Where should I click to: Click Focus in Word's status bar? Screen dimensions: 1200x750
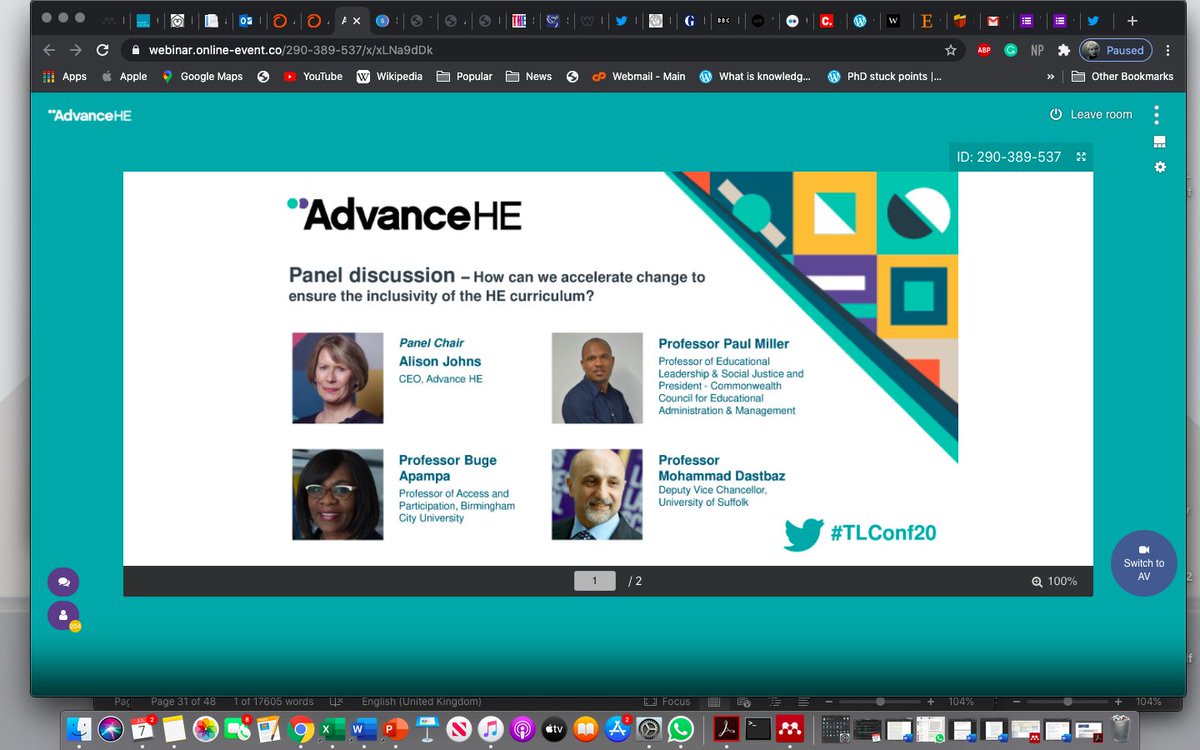click(x=668, y=702)
